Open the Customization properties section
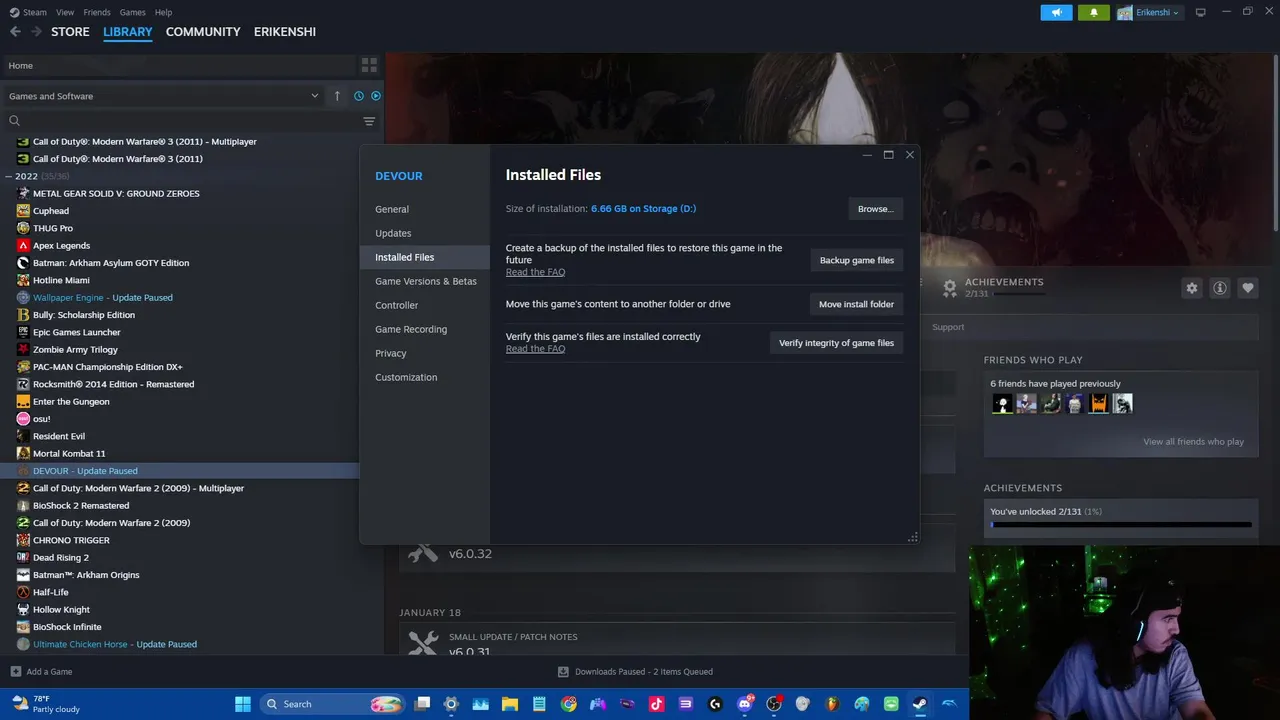The height and width of the screenshot is (720, 1280). 425,377
